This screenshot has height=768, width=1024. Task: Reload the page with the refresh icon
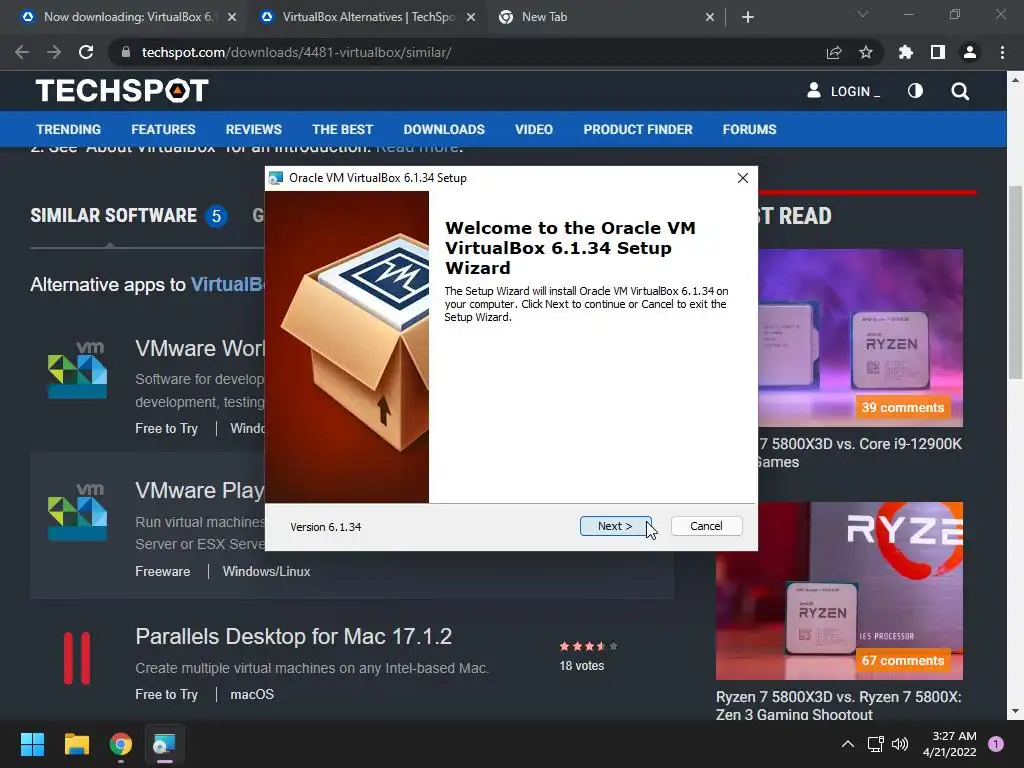86,52
